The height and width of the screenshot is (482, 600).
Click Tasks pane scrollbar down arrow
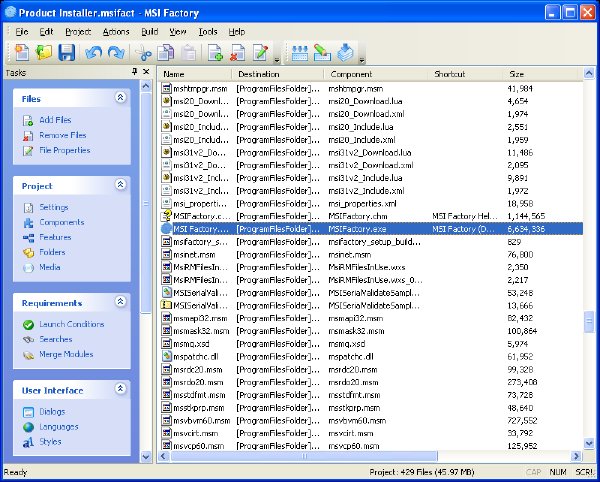(146, 456)
